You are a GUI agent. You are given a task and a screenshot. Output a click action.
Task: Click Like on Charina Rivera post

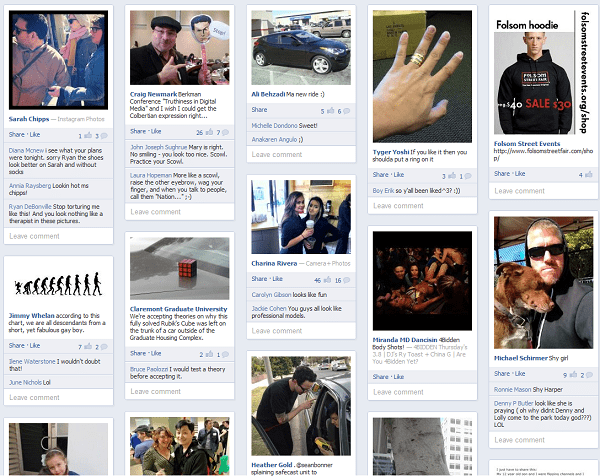277,279
